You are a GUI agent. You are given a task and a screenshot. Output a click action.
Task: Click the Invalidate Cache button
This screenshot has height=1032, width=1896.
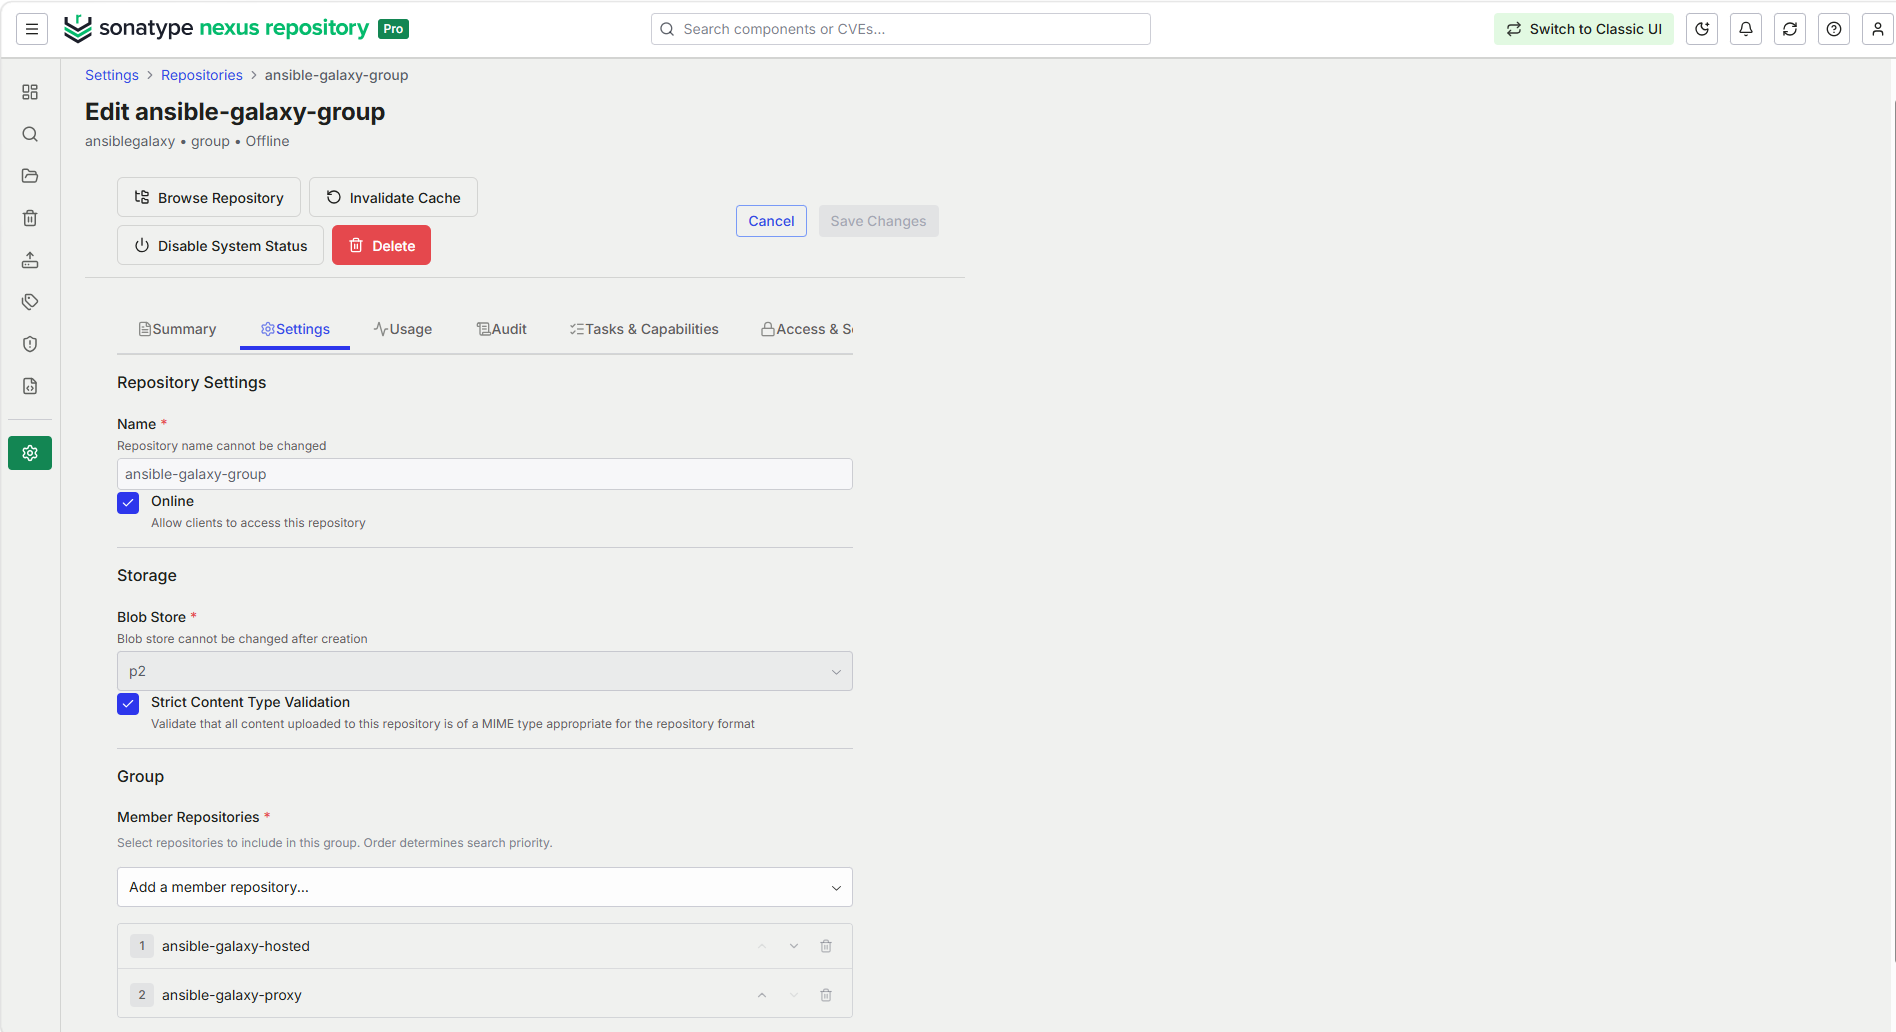393,197
